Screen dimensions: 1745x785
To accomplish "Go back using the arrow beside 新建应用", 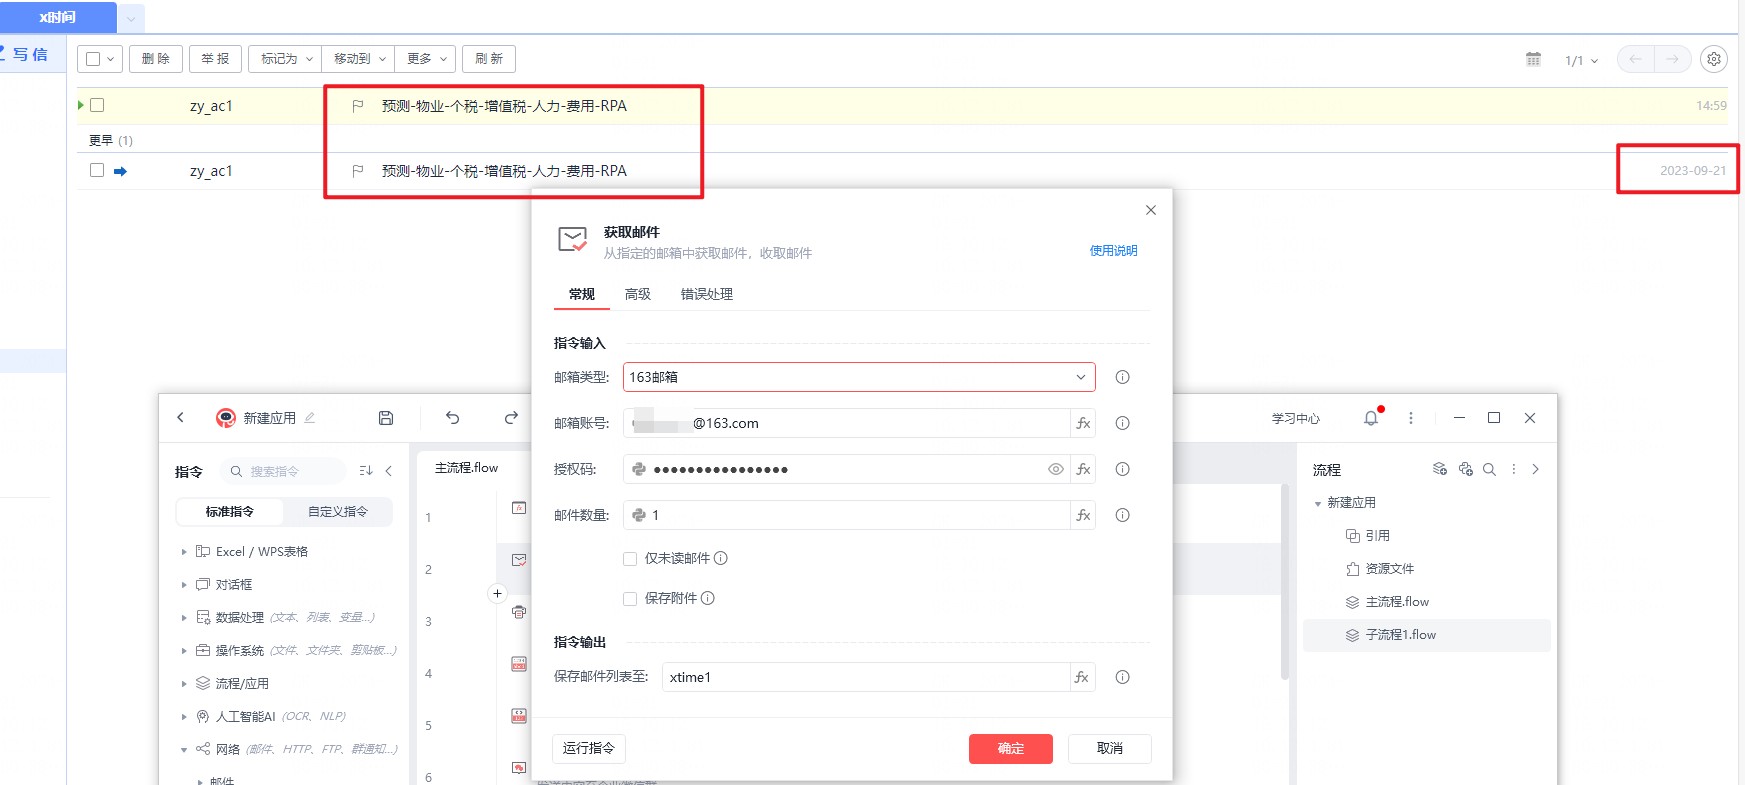I will point(181,418).
